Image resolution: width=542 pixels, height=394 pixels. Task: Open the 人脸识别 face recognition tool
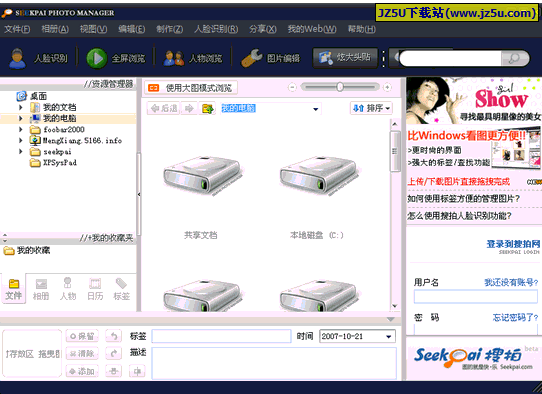[39, 58]
